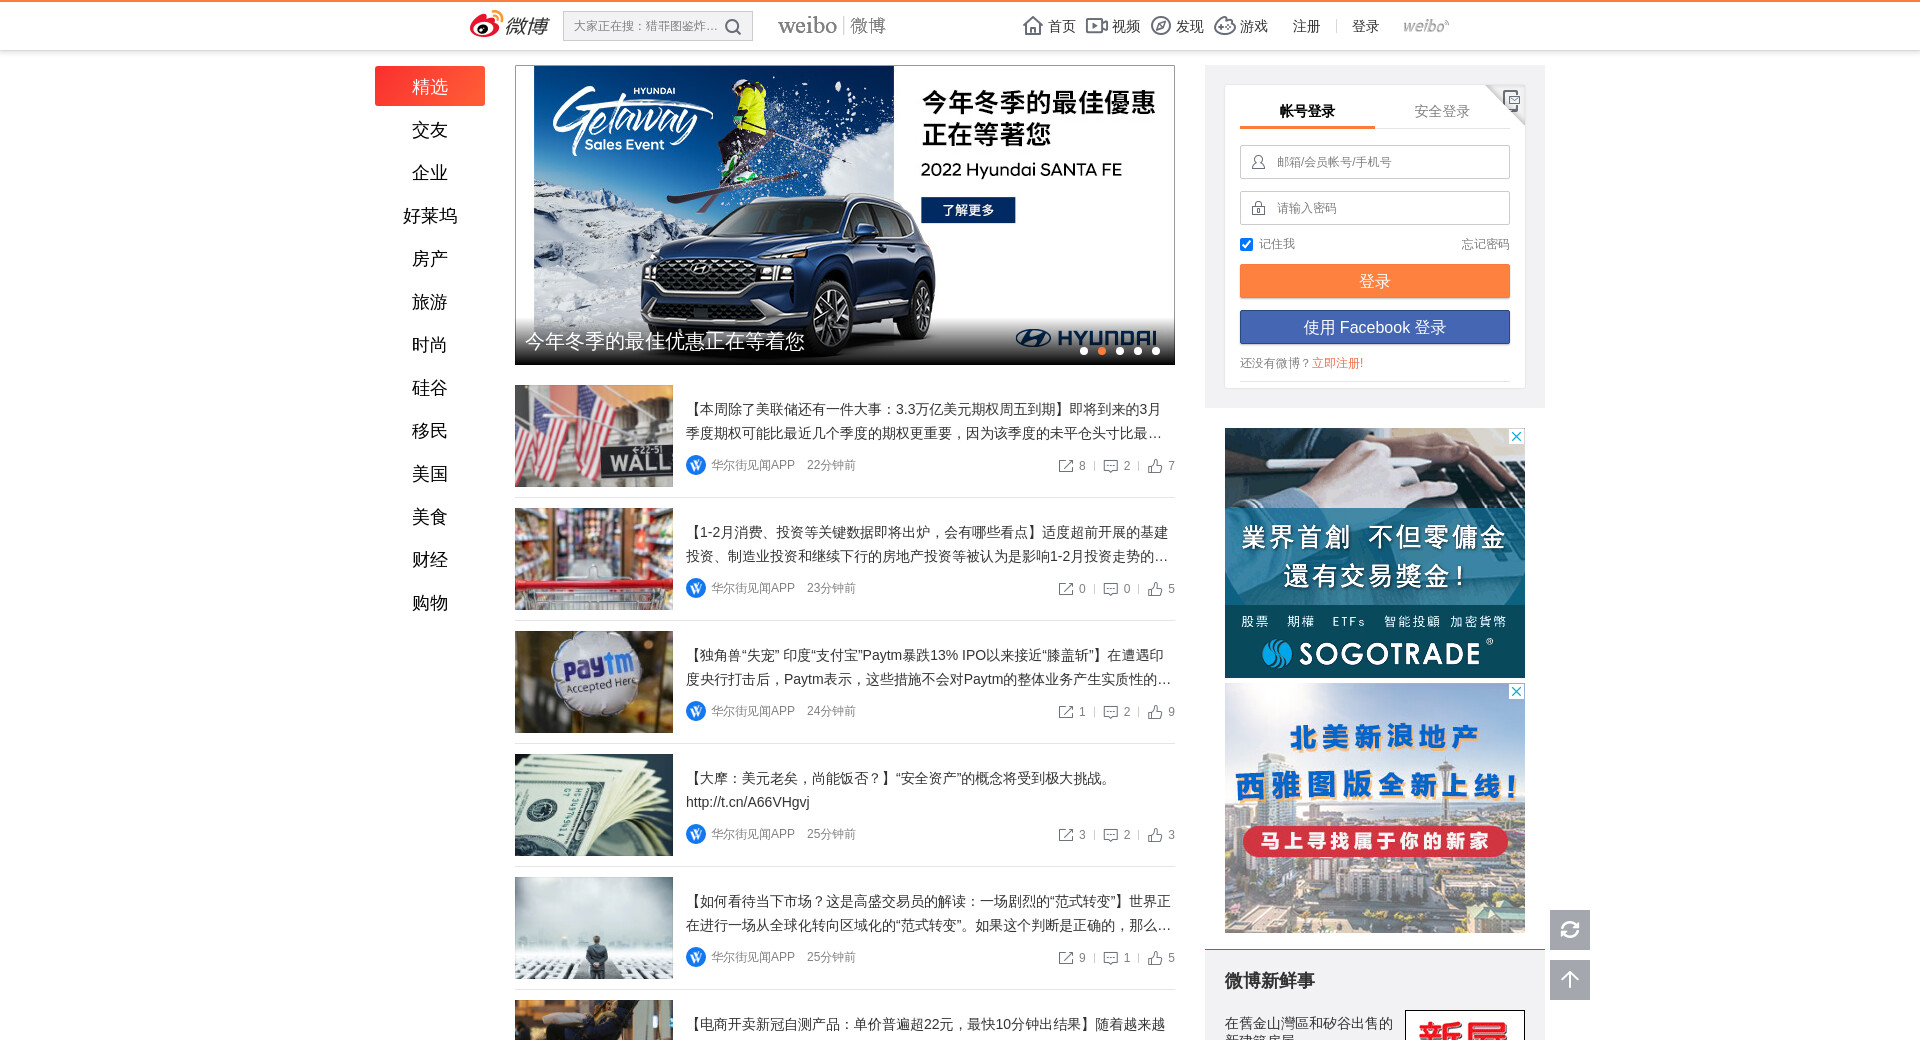Image resolution: width=1920 pixels, height=1040 pixels.
Task: Click share icon on Paytm post
Action: pyautogui.click(x=1066, y=712)
